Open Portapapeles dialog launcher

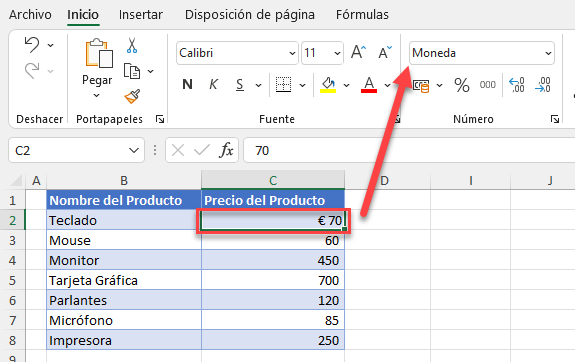point(160,119)
